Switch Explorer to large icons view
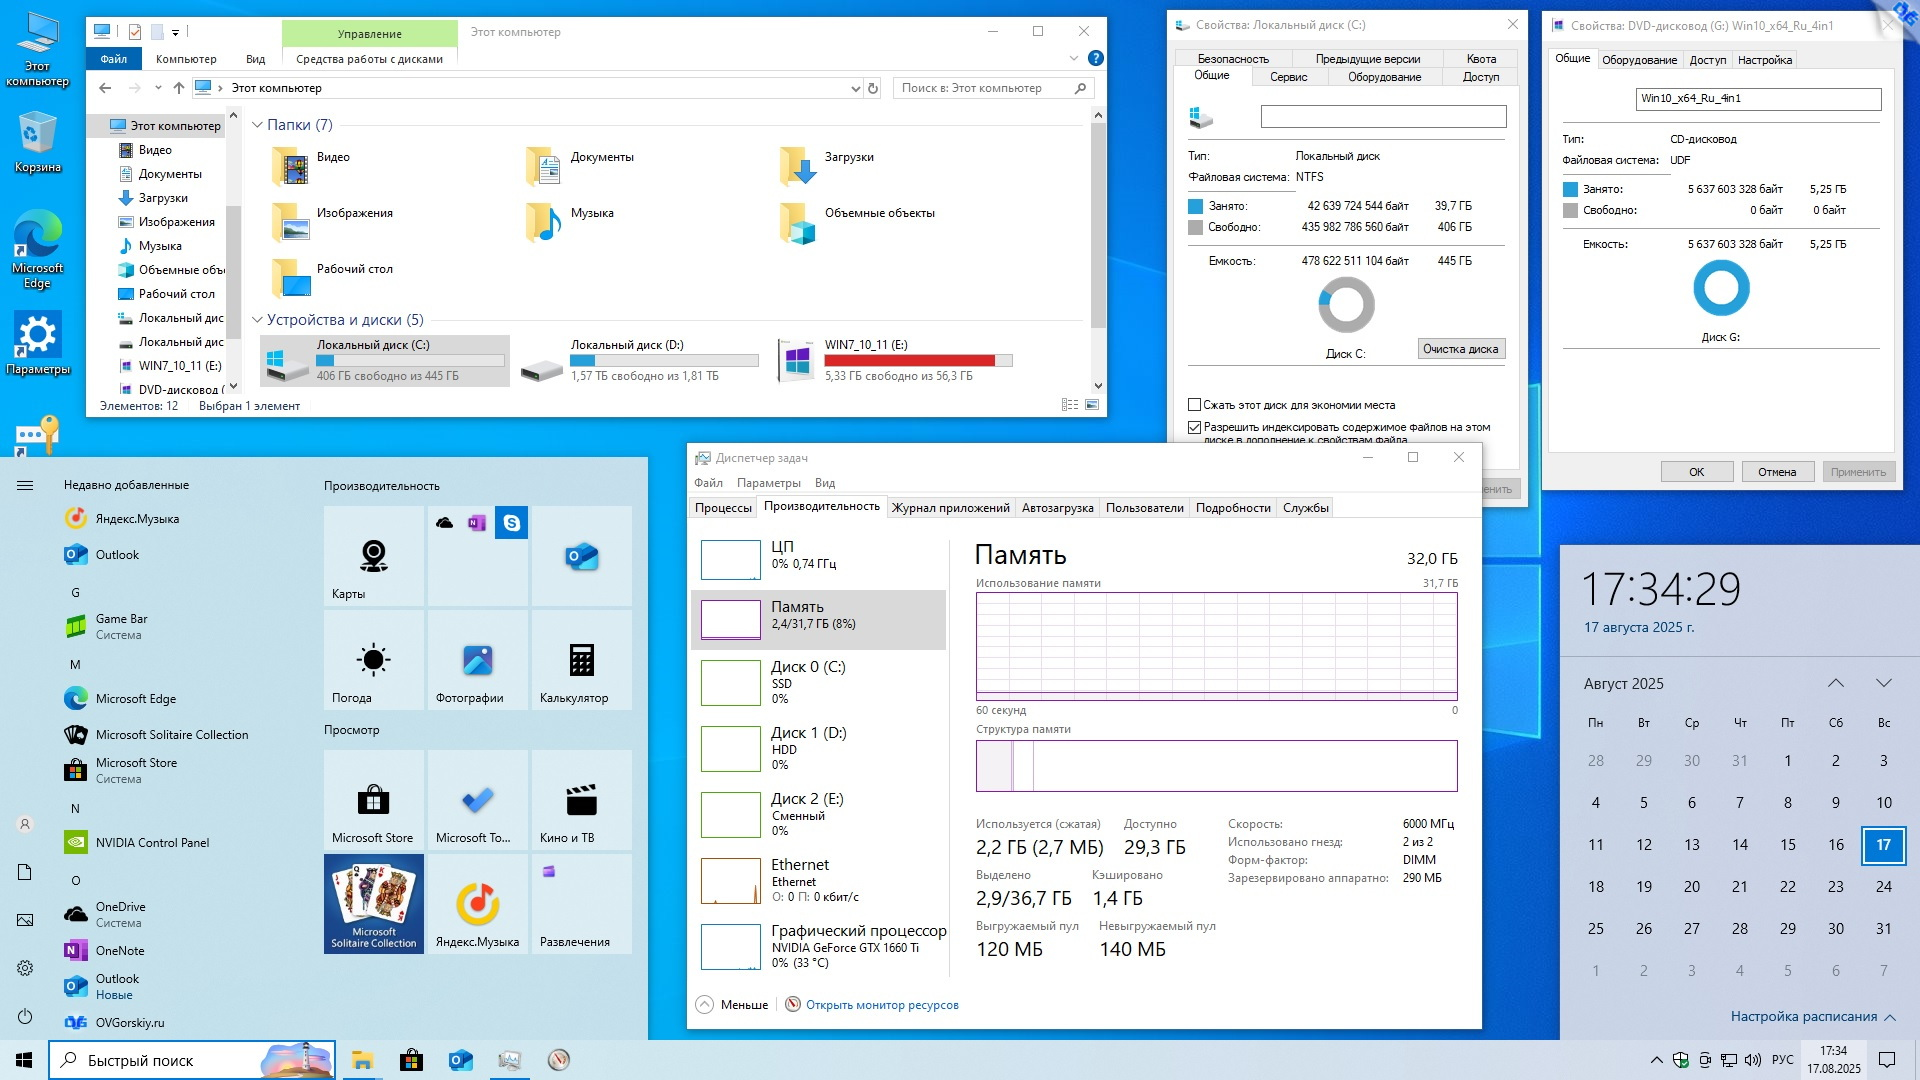Viewport: 1920px width, 1080px height. click(1092, 405)
